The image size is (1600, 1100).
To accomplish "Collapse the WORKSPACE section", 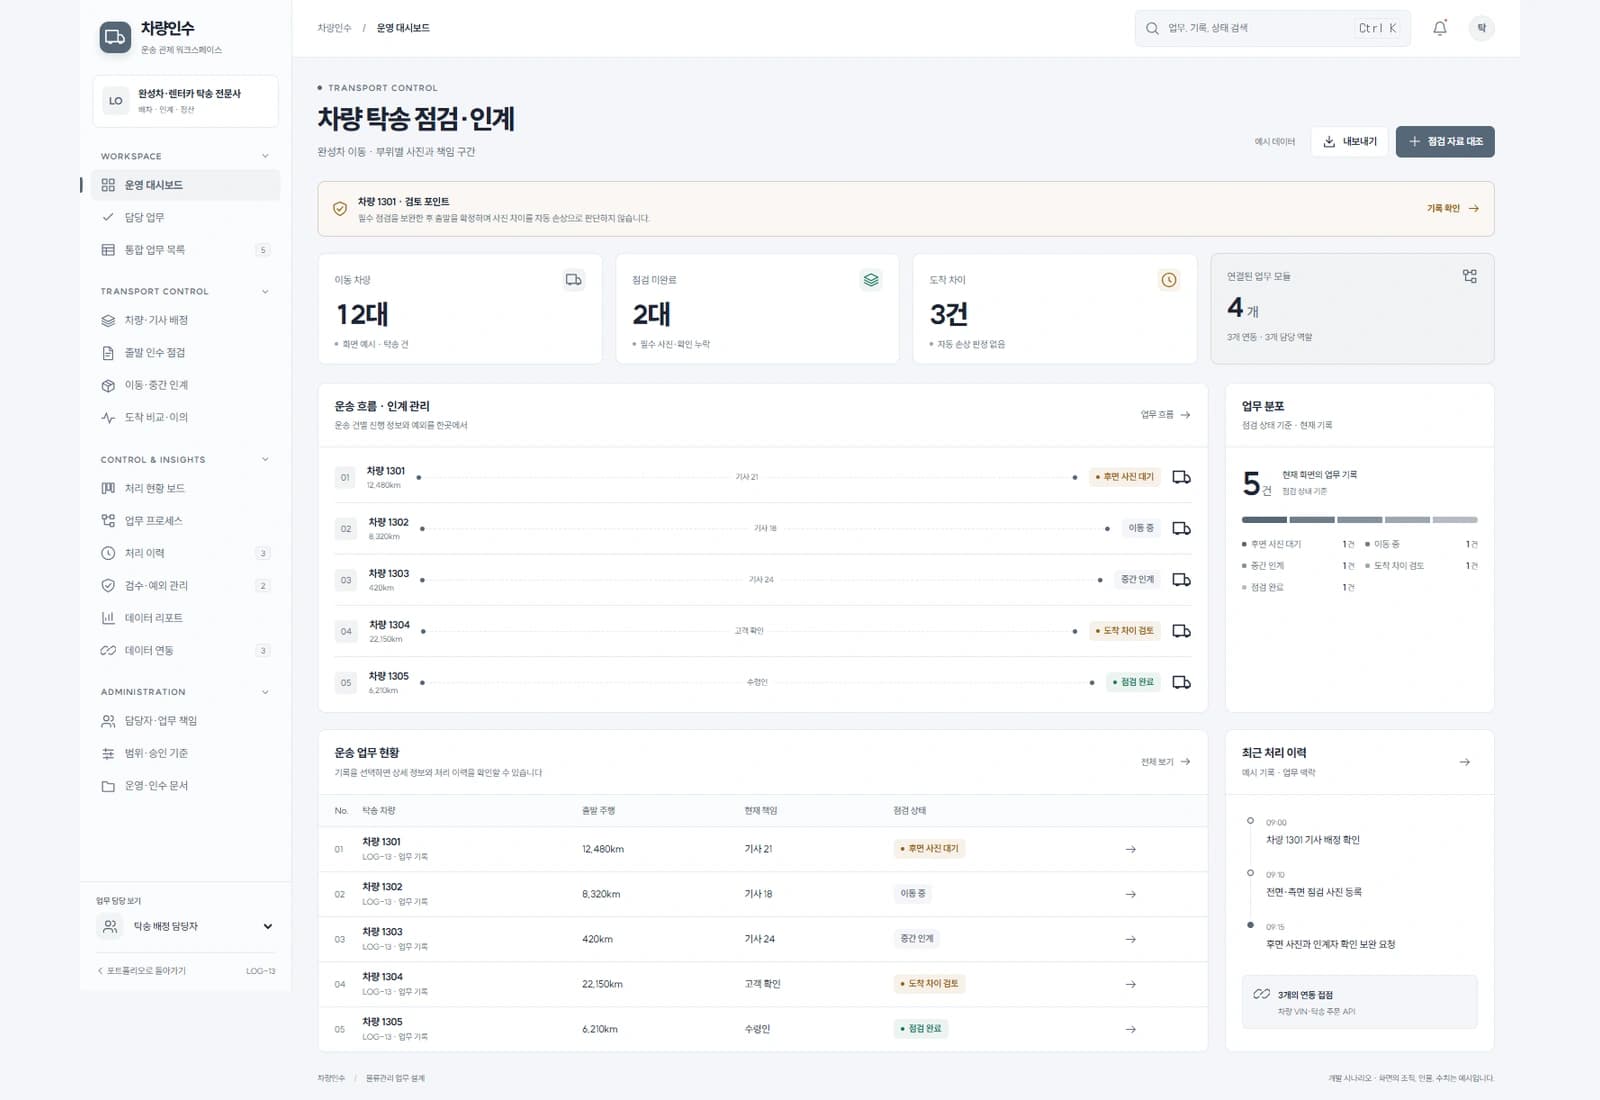I will click(x=265, y=156).
